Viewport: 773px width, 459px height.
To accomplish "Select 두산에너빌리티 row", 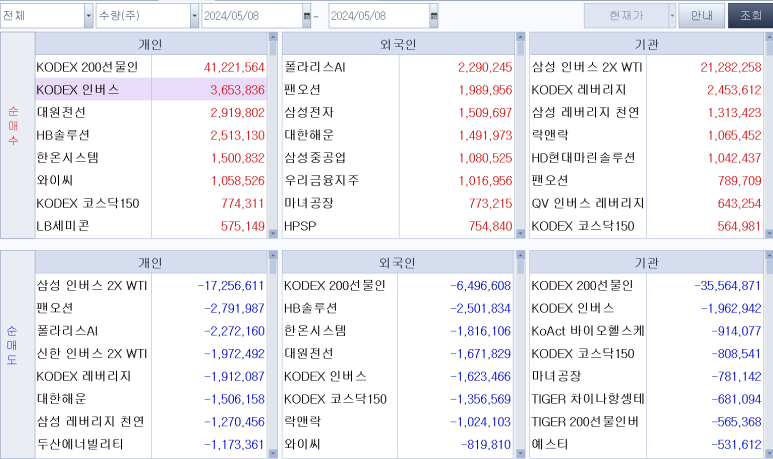I will (x=151, y=444).
